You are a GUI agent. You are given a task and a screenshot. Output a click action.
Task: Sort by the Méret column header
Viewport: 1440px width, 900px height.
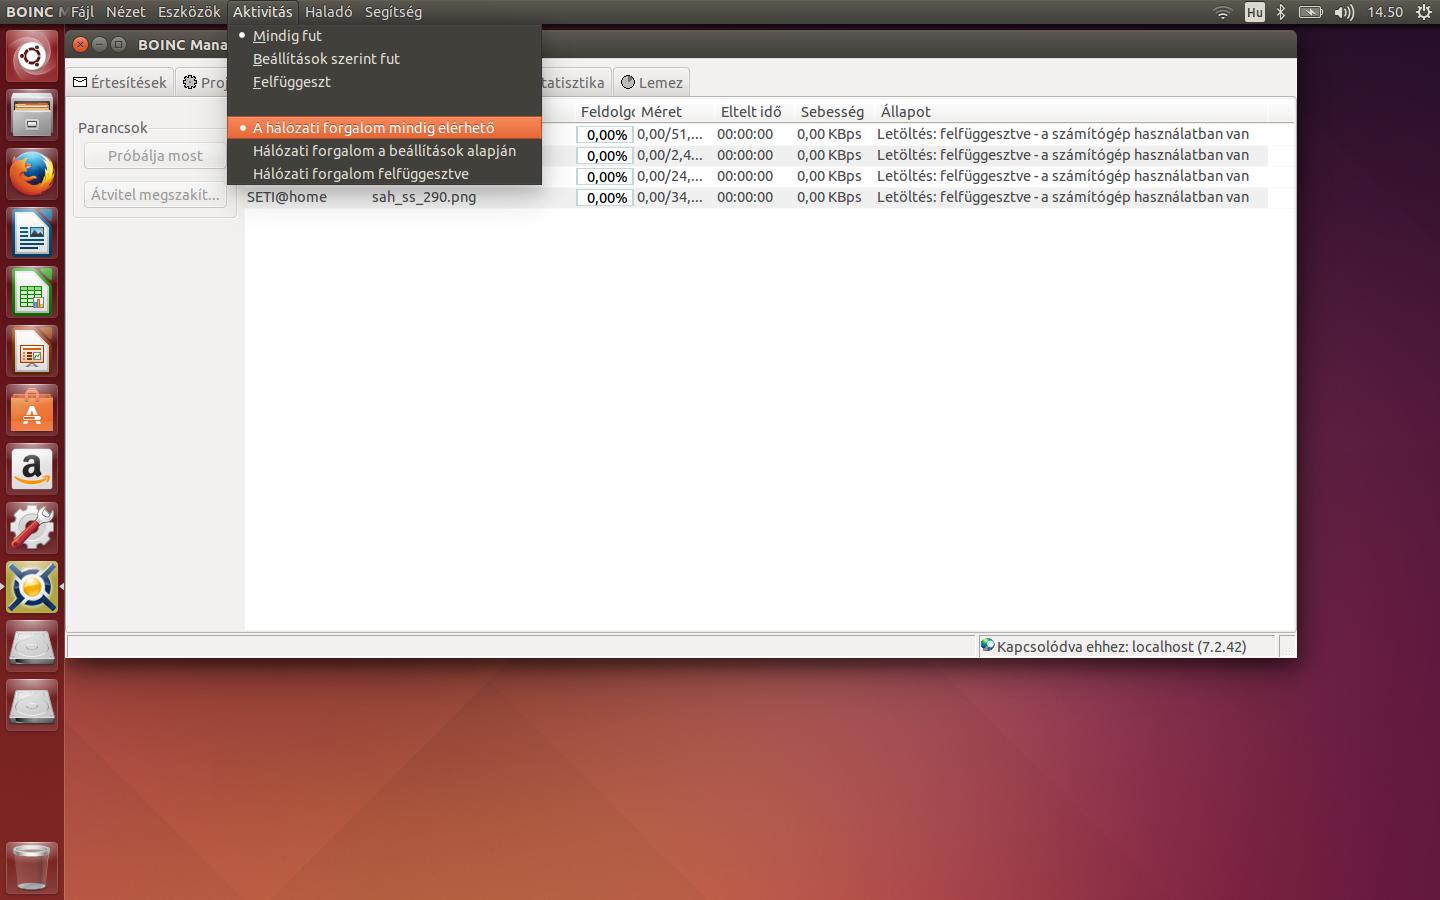675,111
